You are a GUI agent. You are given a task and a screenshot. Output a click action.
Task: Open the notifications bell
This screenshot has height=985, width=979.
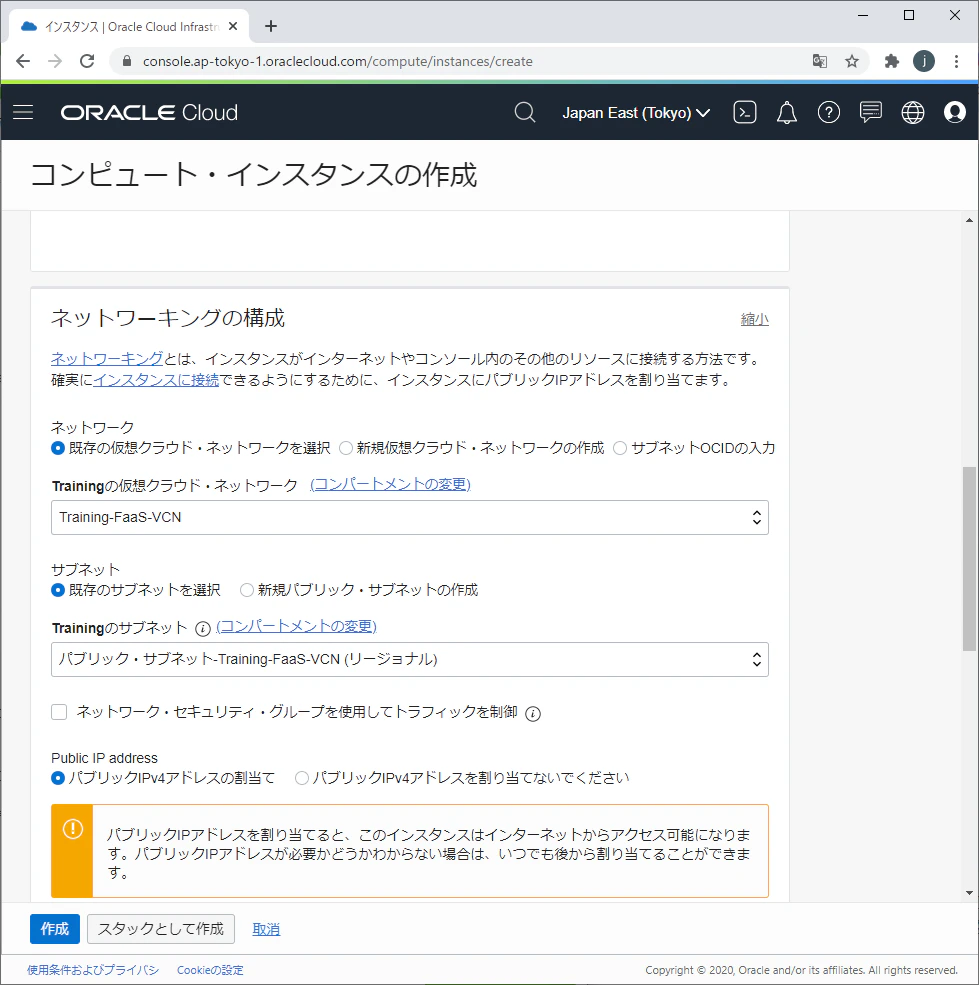787,113
